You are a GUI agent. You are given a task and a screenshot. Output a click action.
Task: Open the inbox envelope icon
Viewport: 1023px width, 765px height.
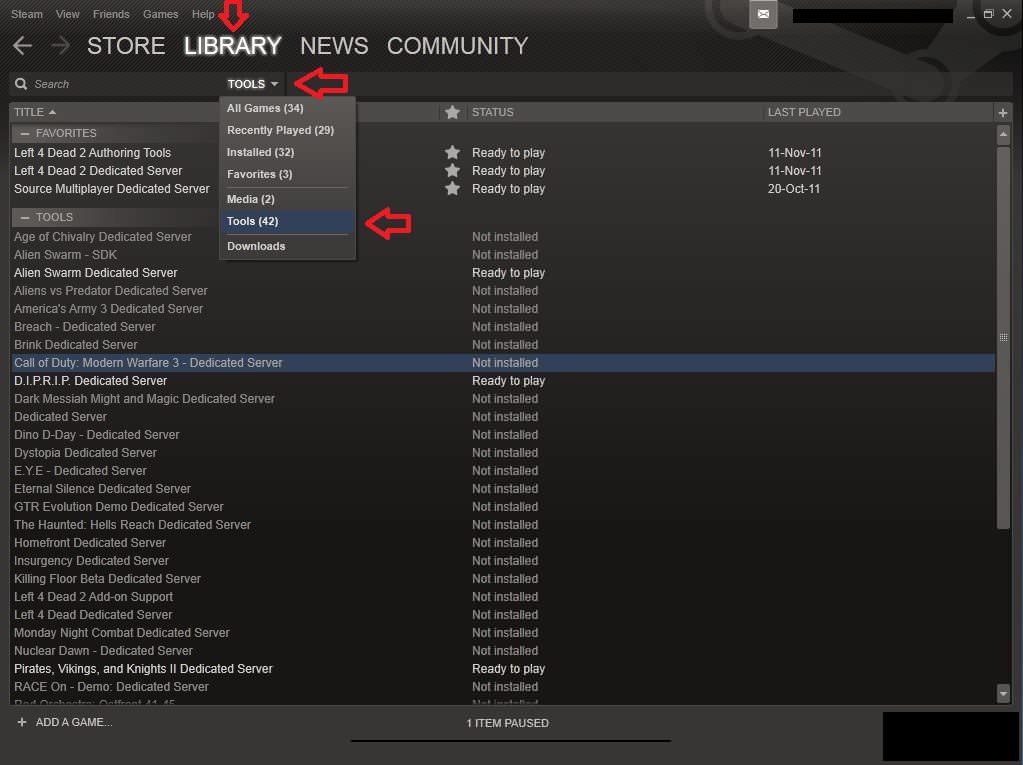pyautogui.click(x=763, y=14)
